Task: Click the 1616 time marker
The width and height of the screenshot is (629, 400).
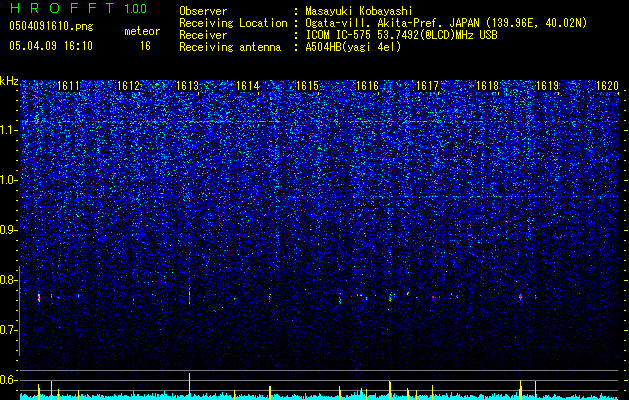Action: 367,86
